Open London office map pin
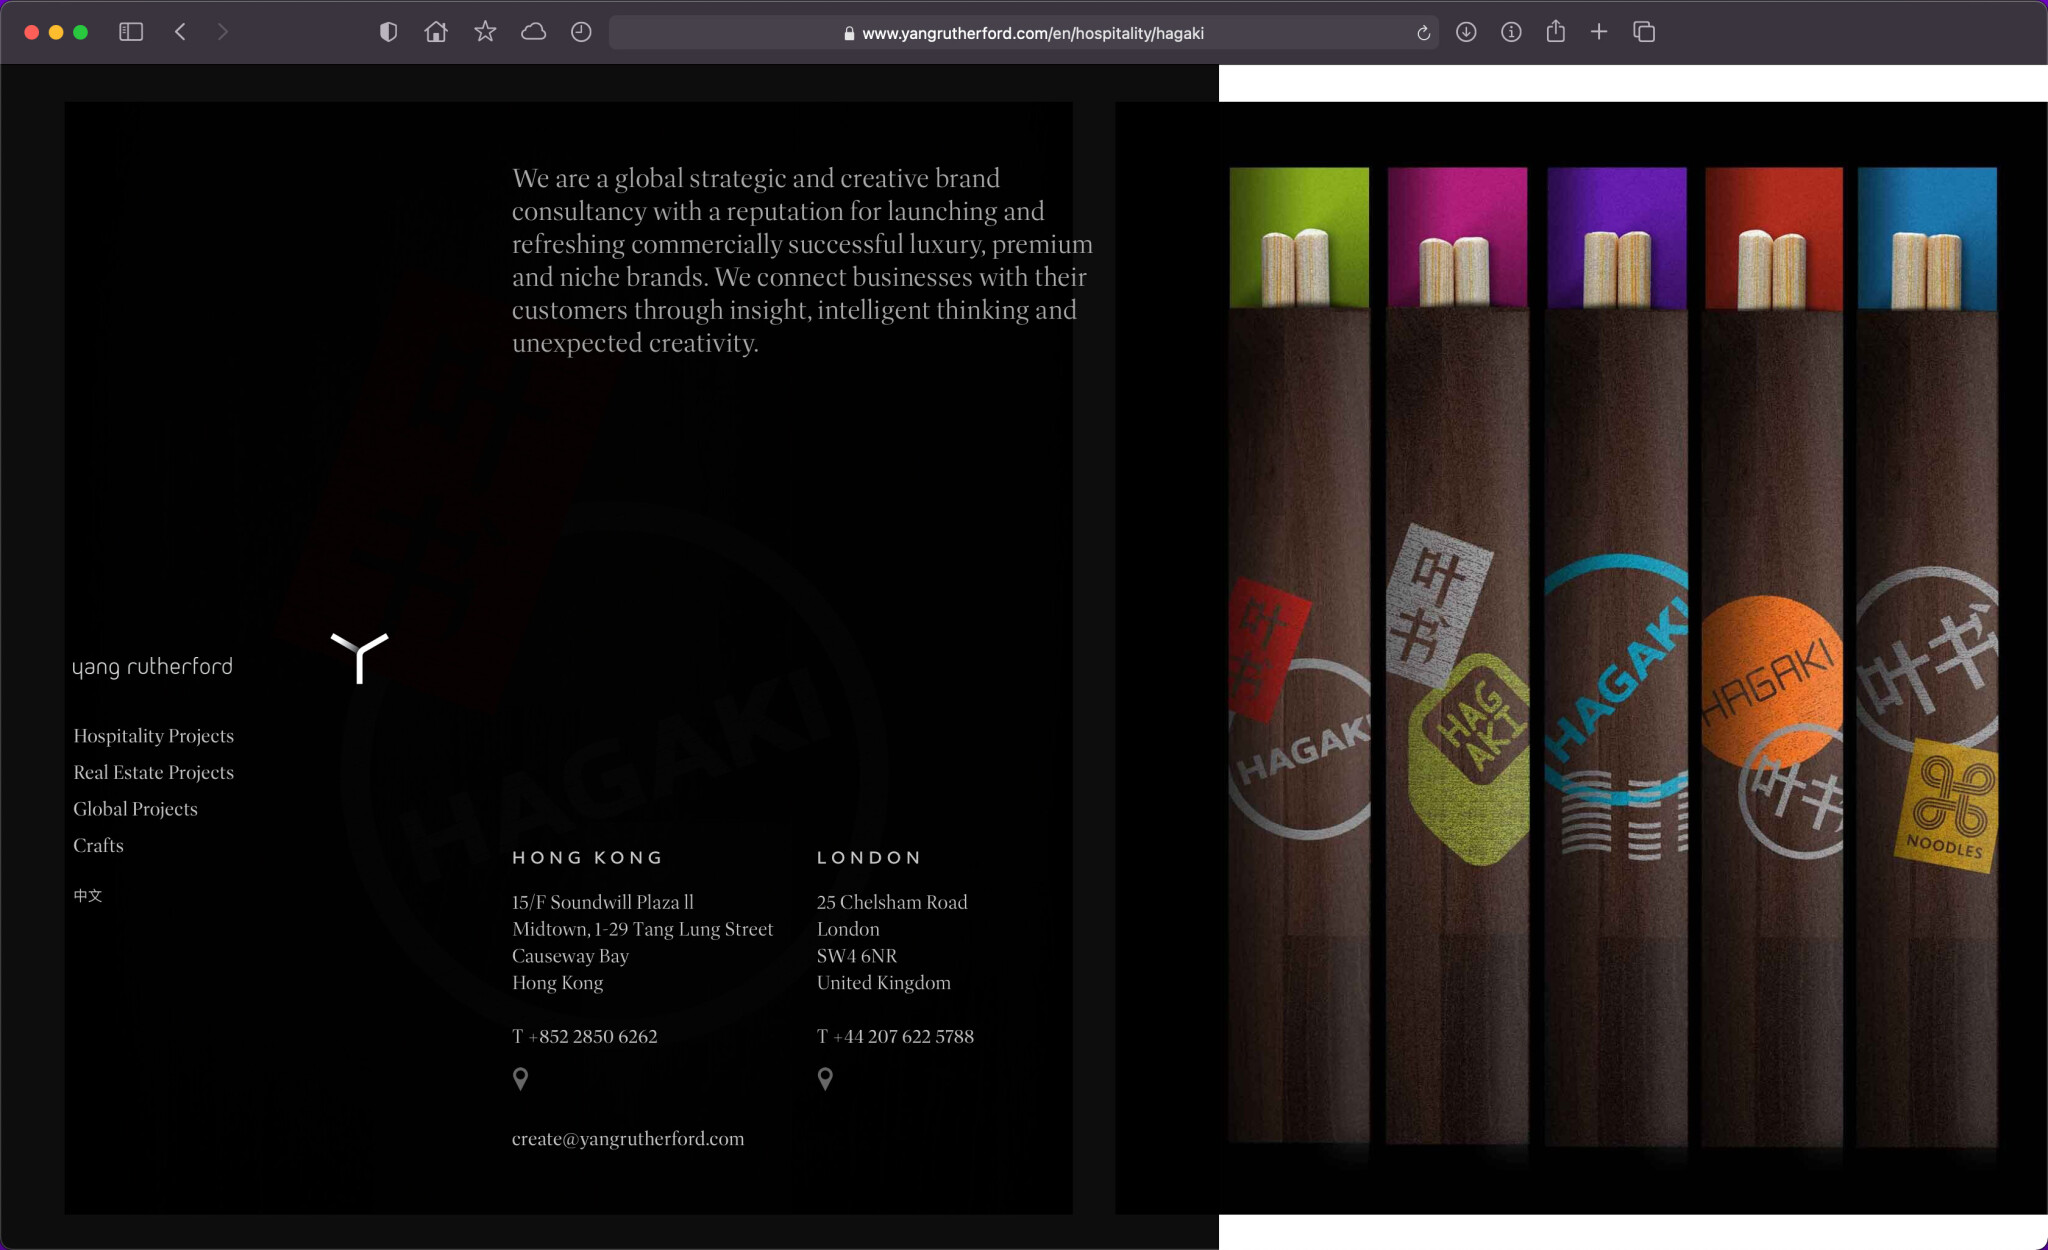 825,1078
